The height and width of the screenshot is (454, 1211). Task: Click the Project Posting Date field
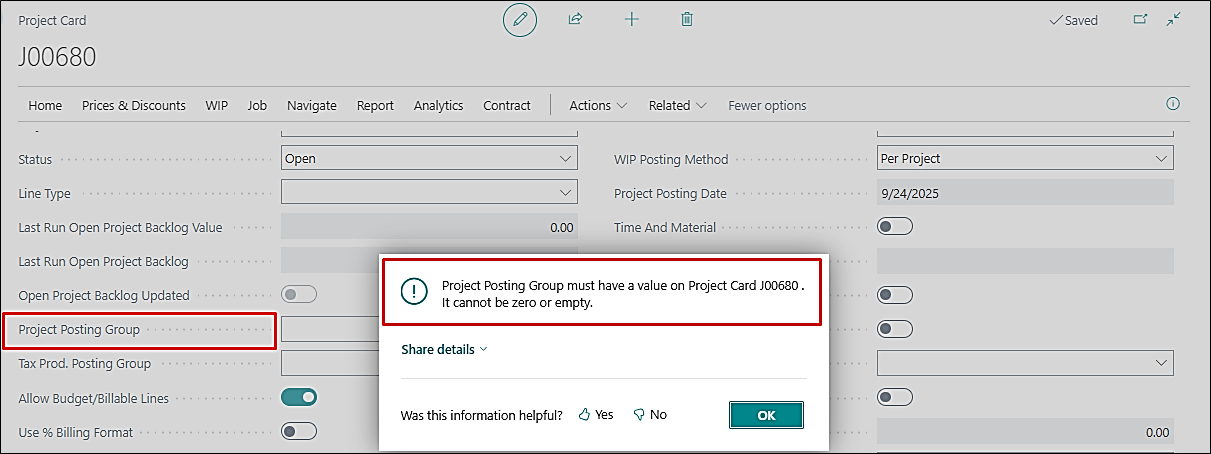pyautogui.click(x=1024, y=194)
